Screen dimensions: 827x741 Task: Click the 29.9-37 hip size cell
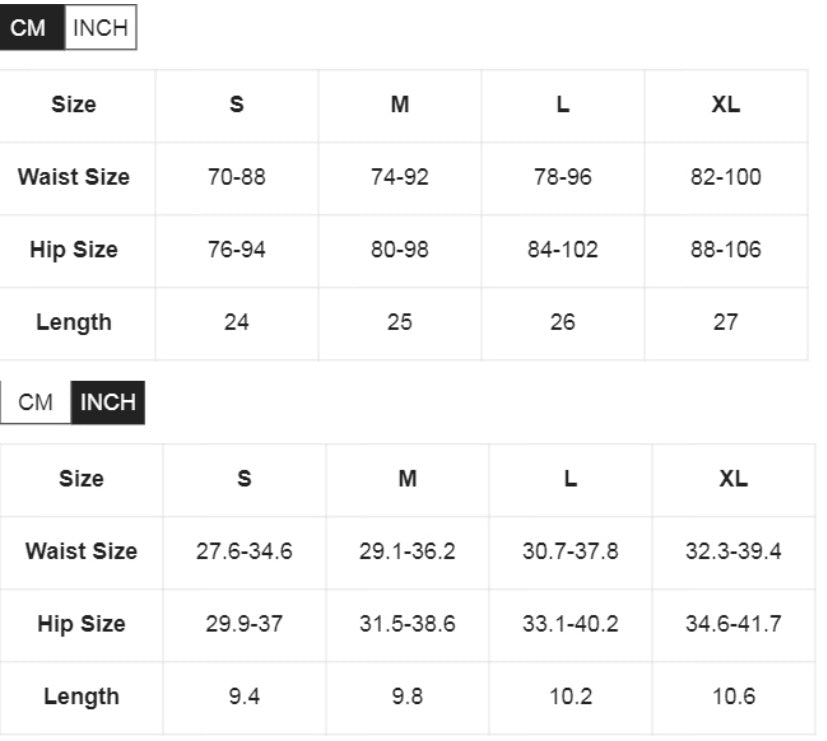tap(244, 624)
